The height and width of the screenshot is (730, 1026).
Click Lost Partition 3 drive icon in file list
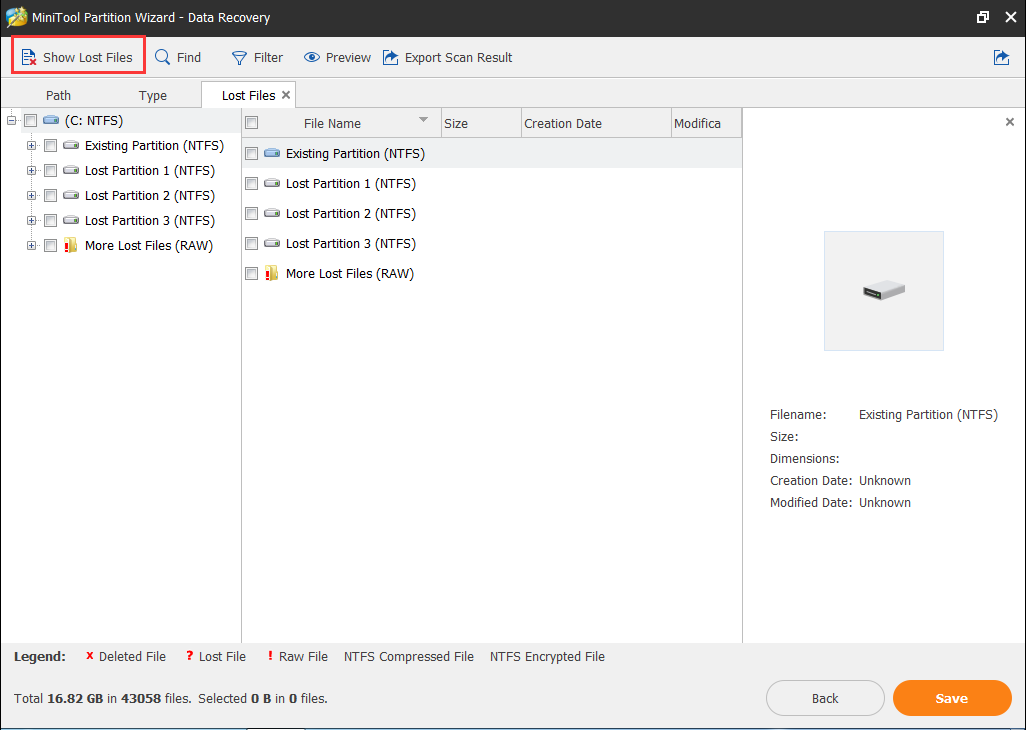click(x=272, y=243)
